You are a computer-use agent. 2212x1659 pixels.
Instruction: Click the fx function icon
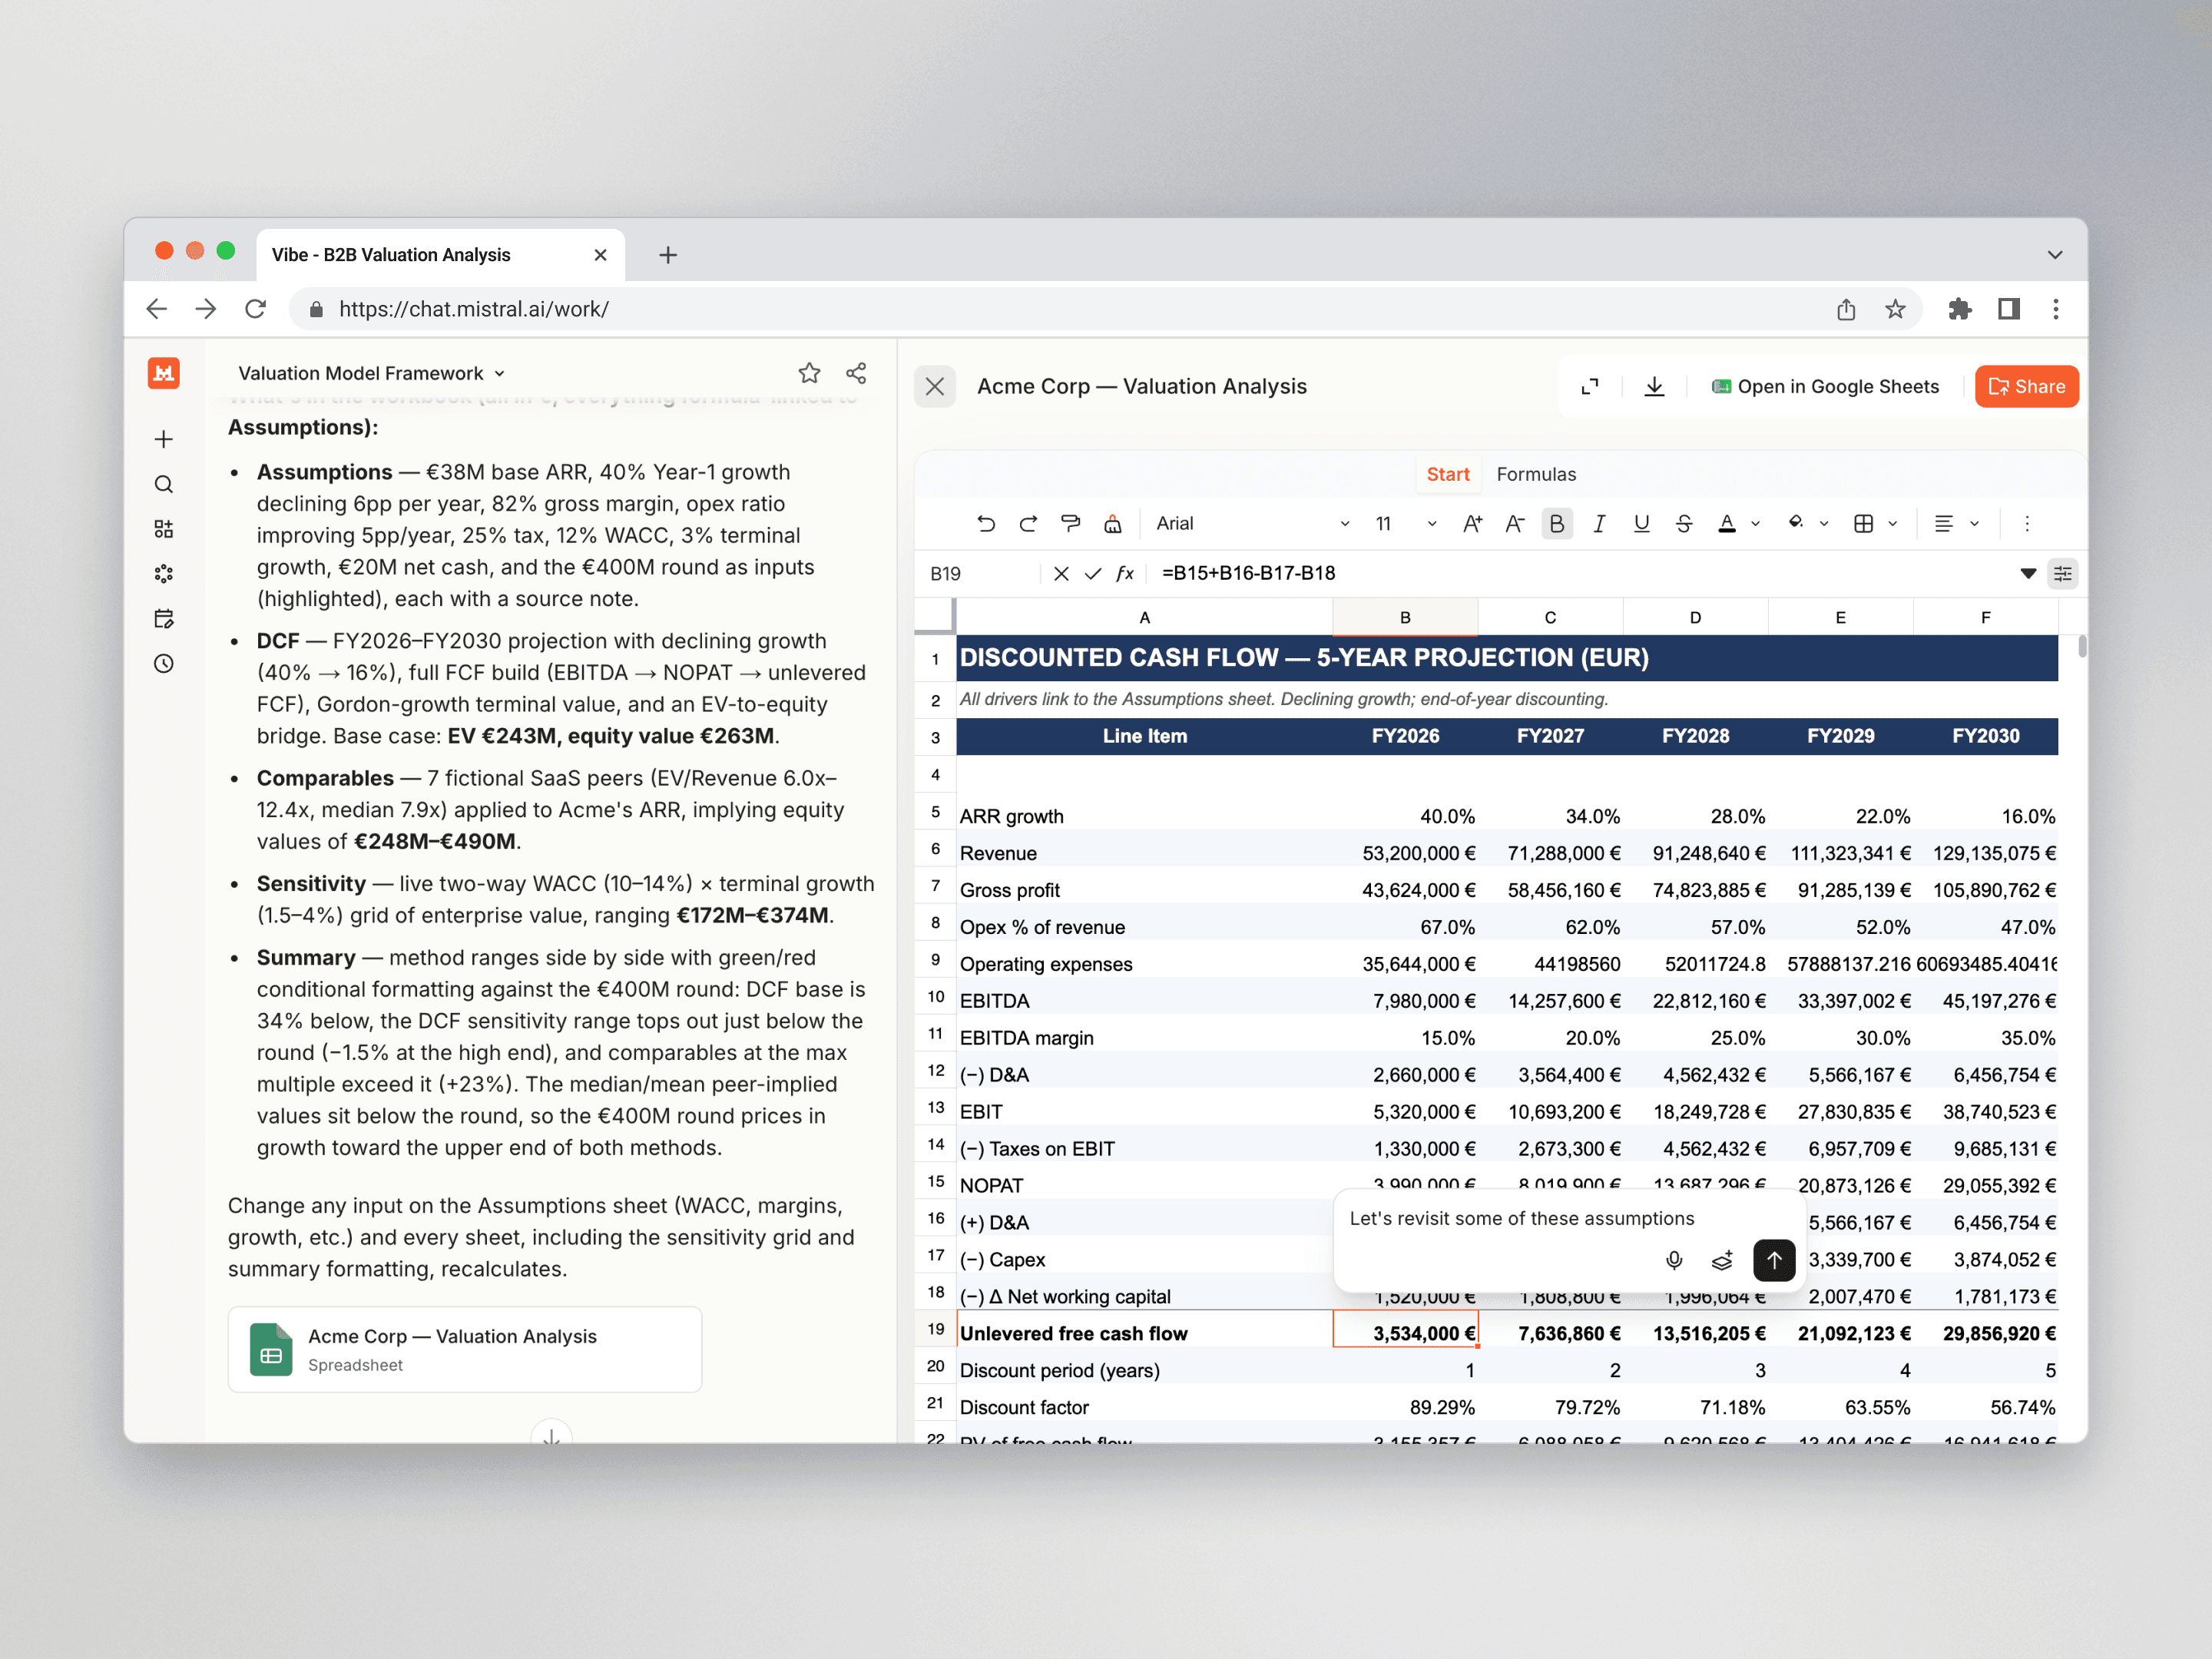click(x=1125, y=573)
